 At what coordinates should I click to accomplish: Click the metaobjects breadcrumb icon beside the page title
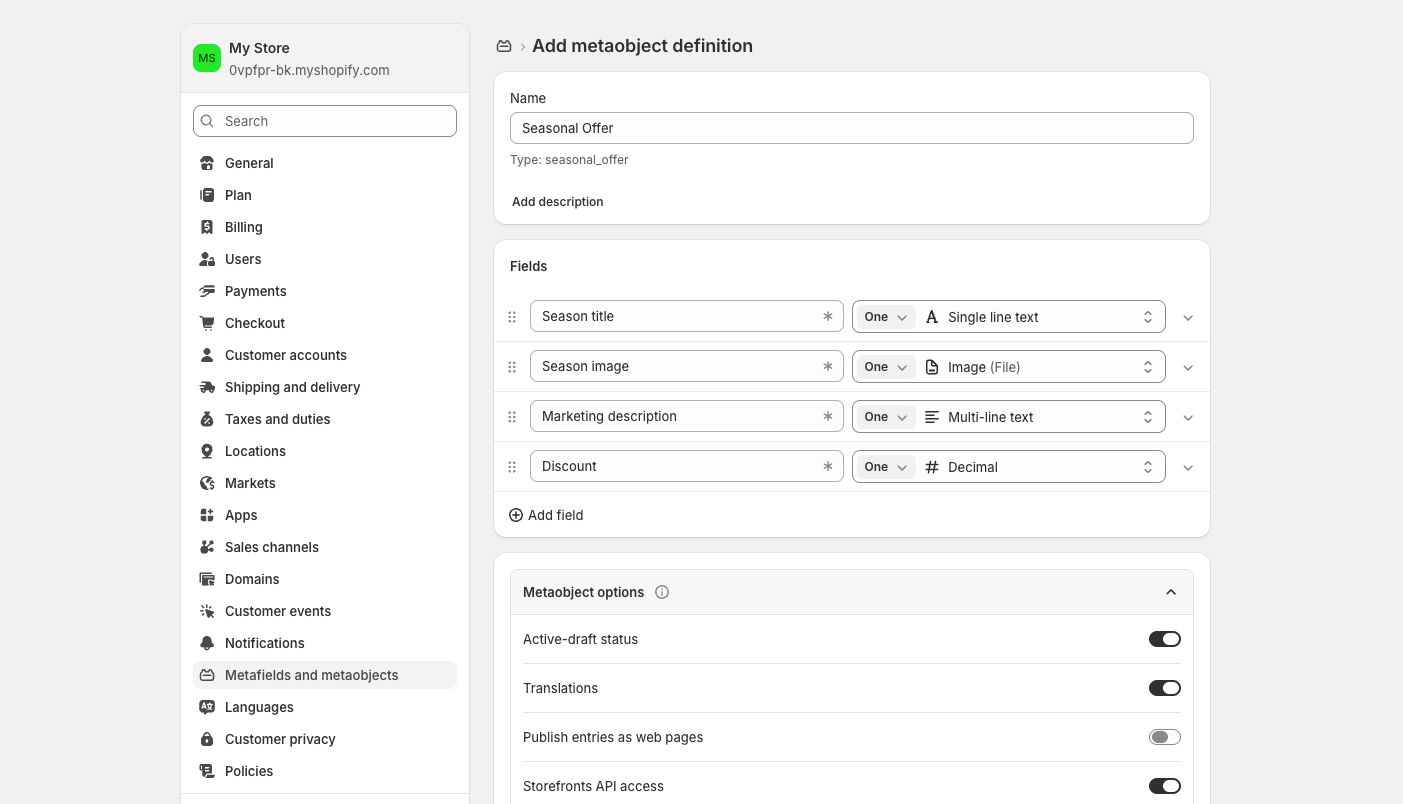(504, 46)
